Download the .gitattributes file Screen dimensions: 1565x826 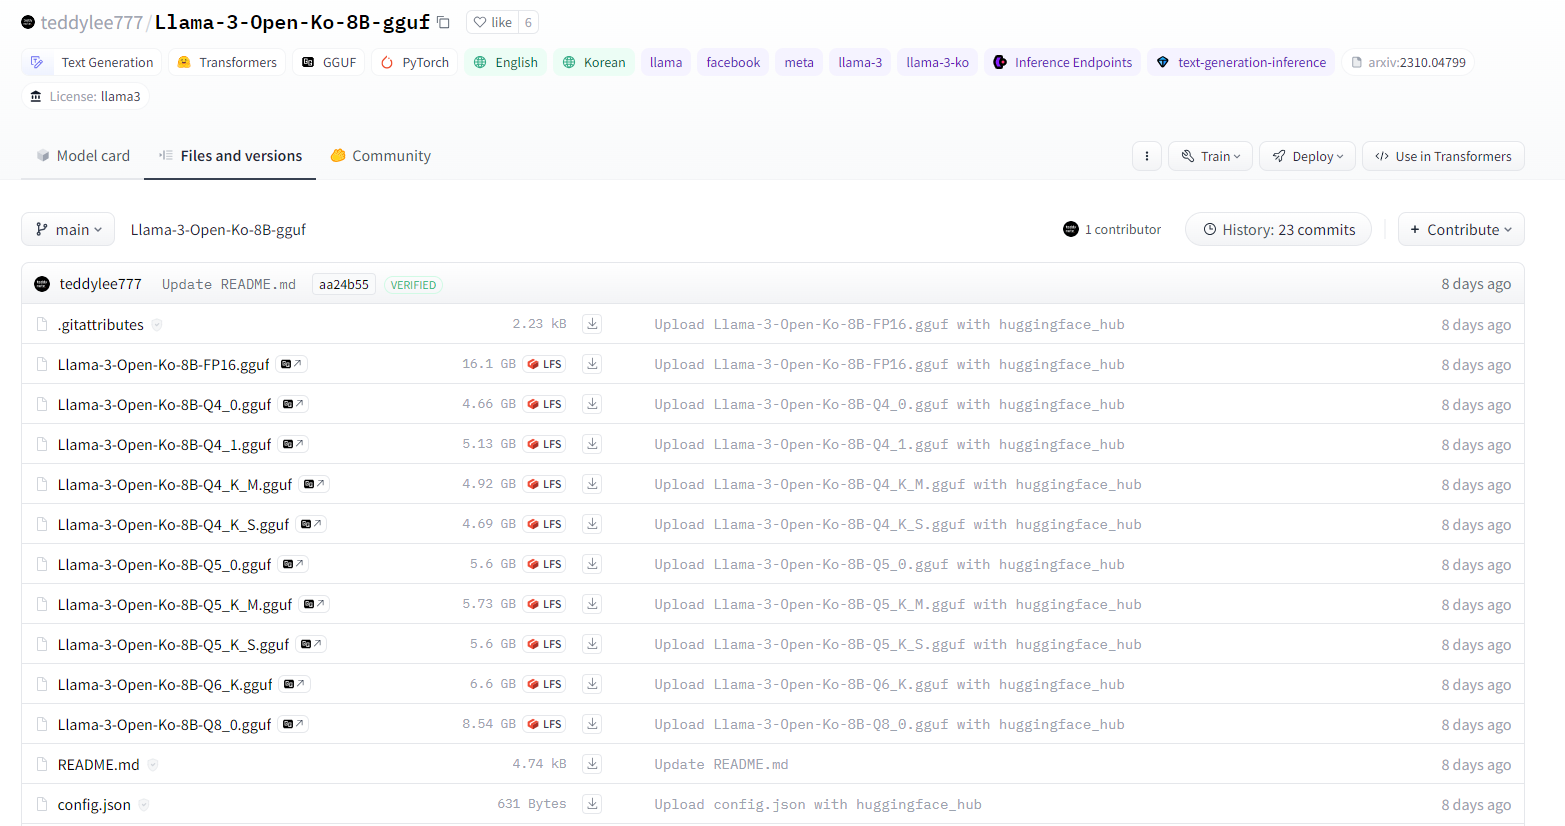coord(592,324)
